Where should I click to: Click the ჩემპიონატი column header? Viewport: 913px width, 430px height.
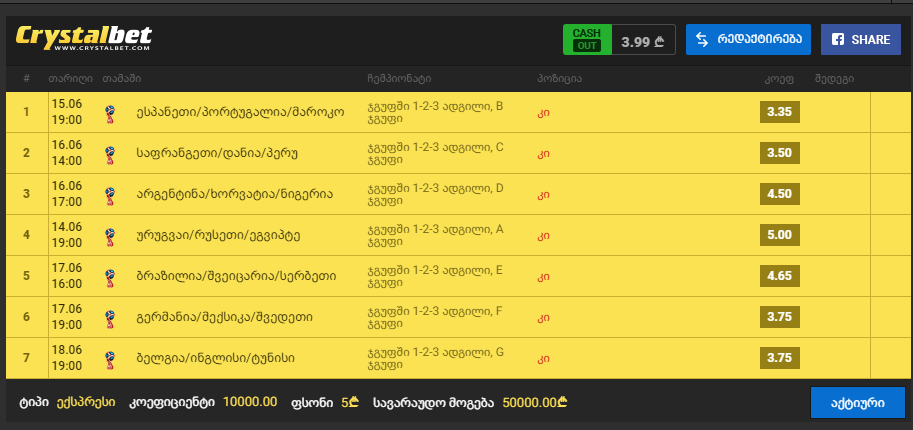coord(399,79)
